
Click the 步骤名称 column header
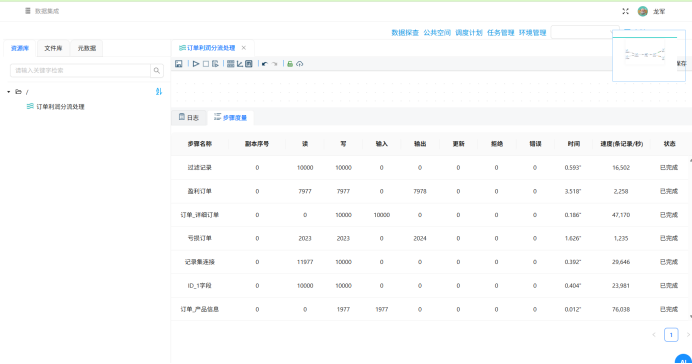click(199, 144)
